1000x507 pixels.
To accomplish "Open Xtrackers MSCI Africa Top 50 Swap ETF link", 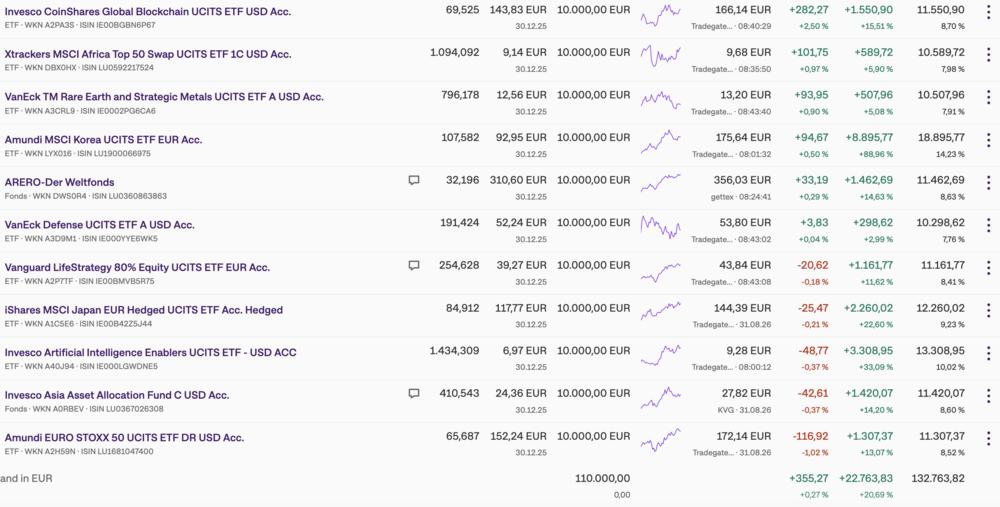I will (148, 54).
